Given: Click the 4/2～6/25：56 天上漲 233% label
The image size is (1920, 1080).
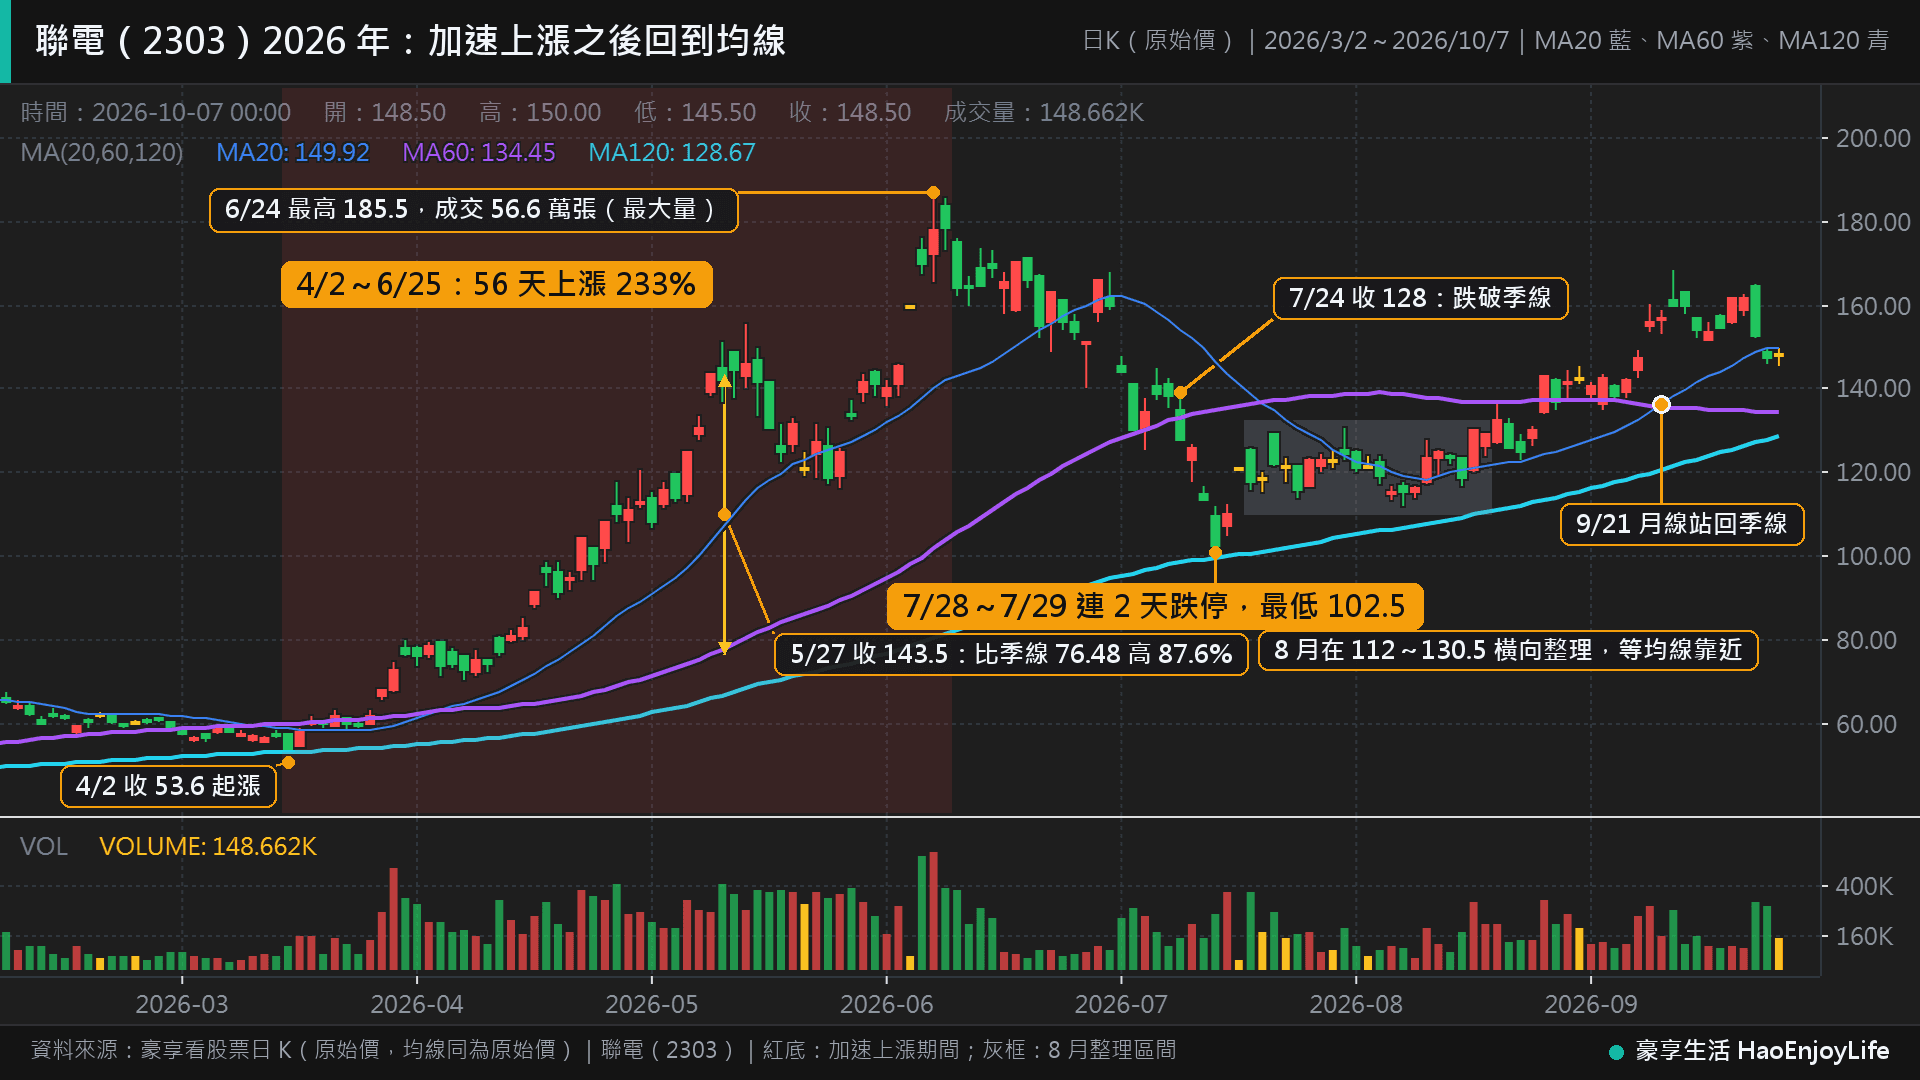Looking at the screenshot, I should (497, 284).
